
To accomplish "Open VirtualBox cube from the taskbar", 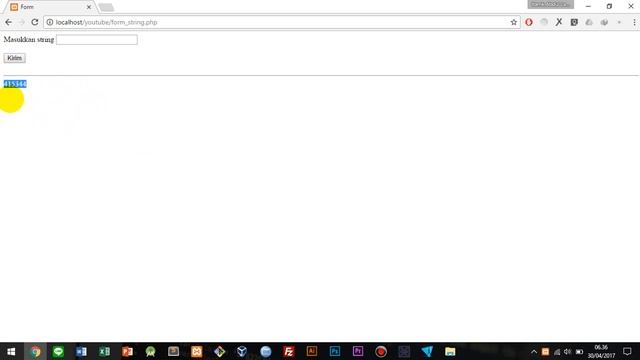I will point(242,351).
